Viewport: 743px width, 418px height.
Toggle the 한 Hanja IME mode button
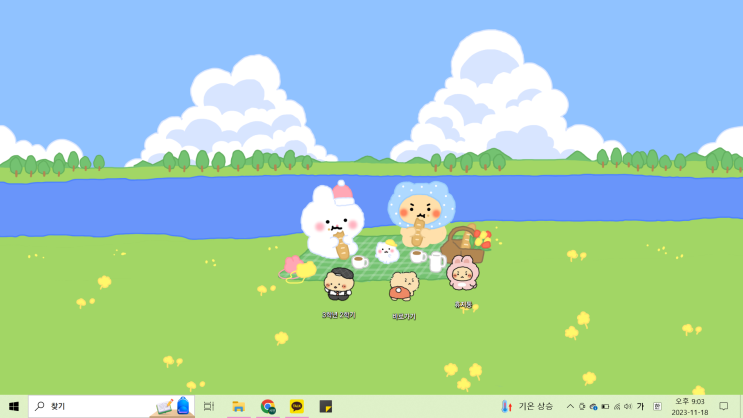657,406
